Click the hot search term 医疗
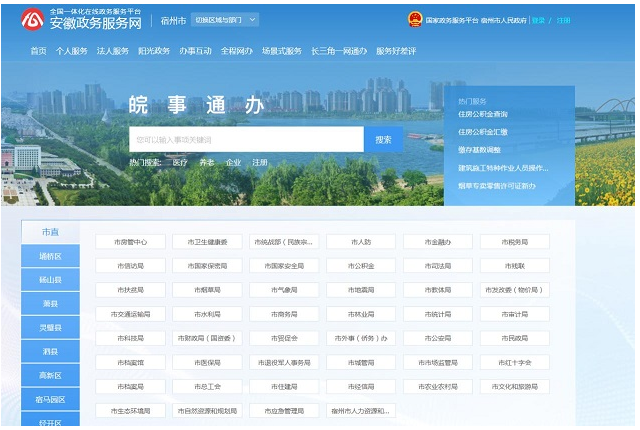 180,162
